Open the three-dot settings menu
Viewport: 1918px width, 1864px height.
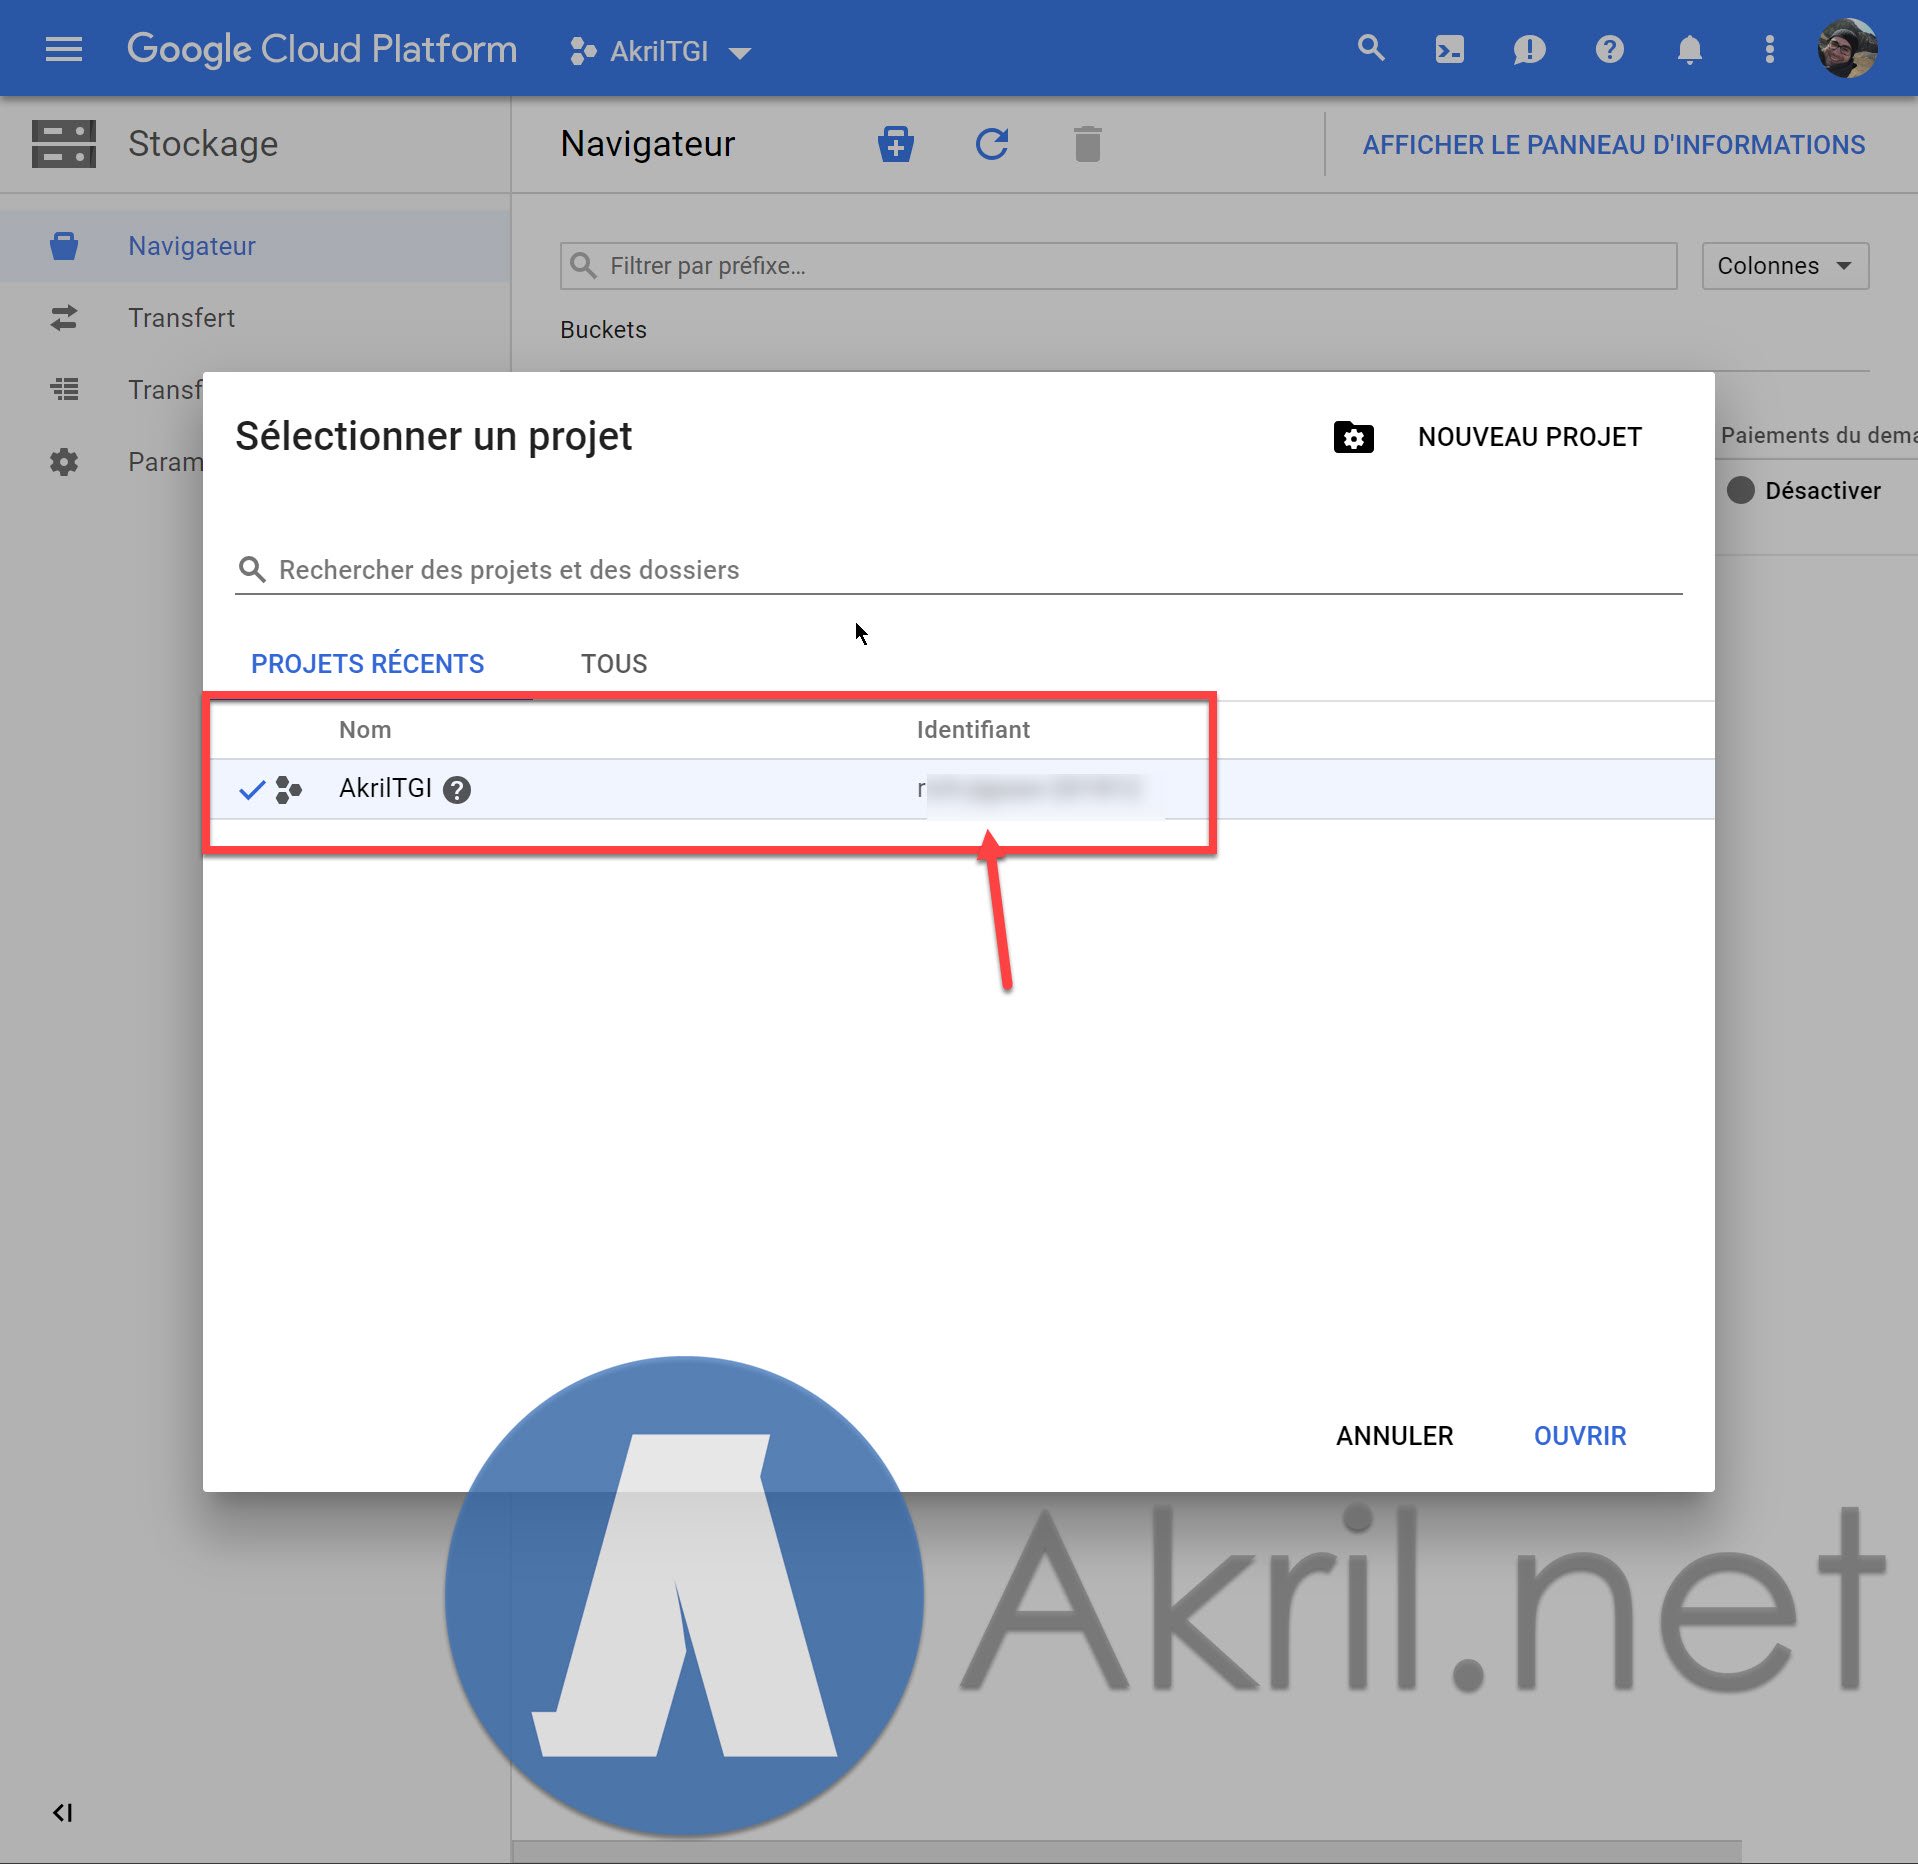pyautogui.click(x=1769, y=49)
